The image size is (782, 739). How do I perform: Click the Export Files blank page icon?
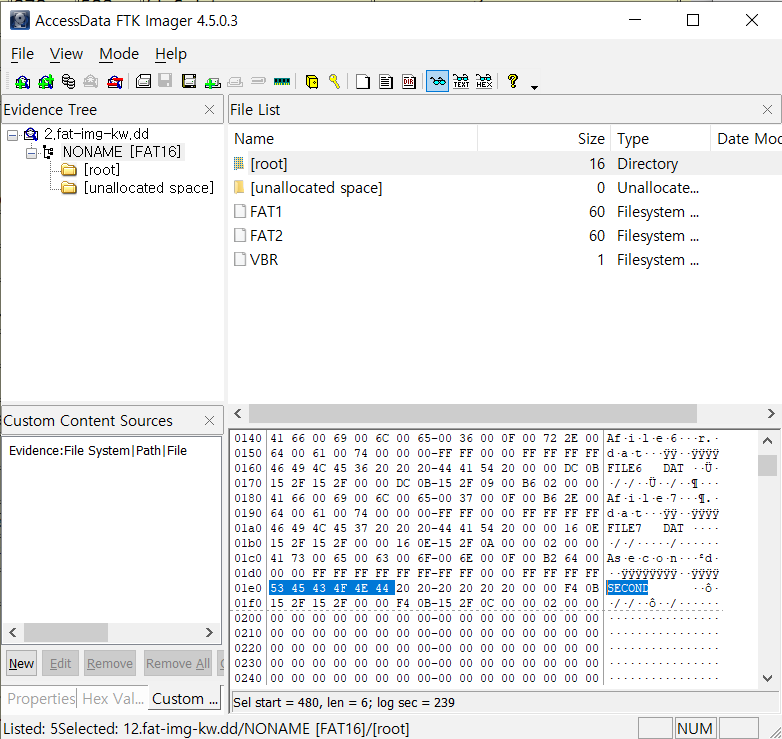363,81
